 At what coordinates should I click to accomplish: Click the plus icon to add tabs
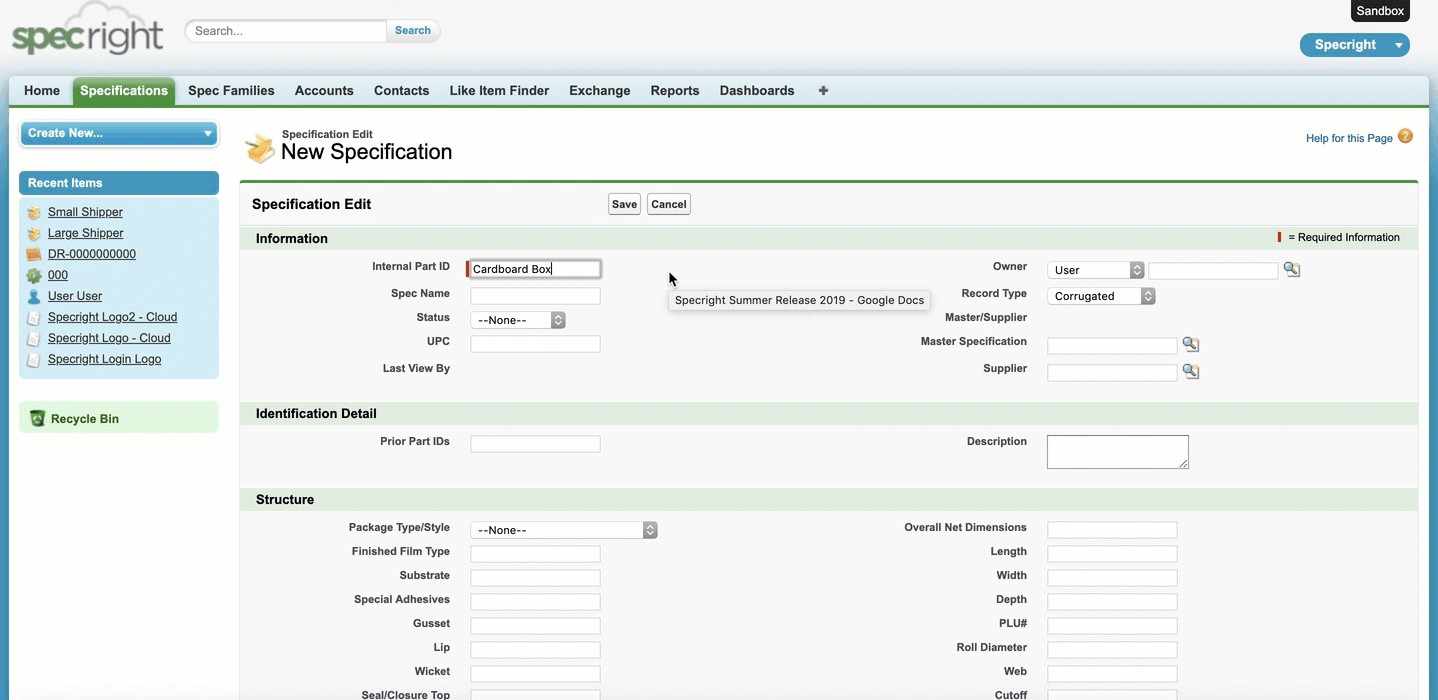(823, 91)
